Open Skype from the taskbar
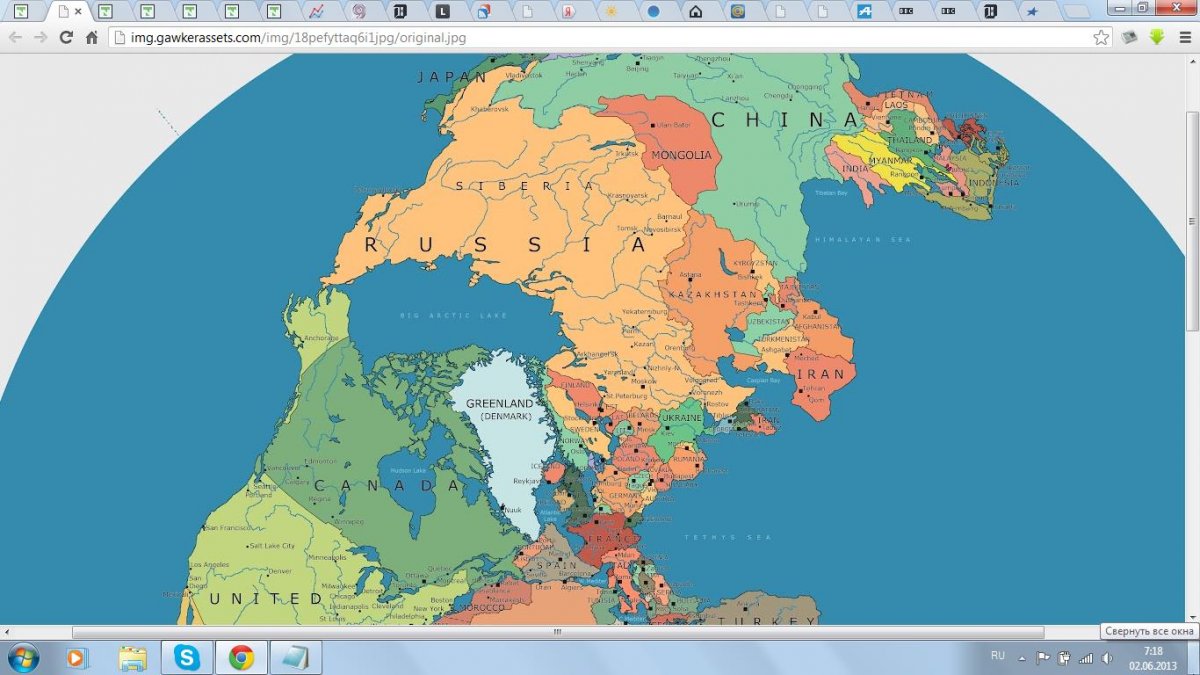This screenshot has width=1200, height=675. [x=187, y=657]
